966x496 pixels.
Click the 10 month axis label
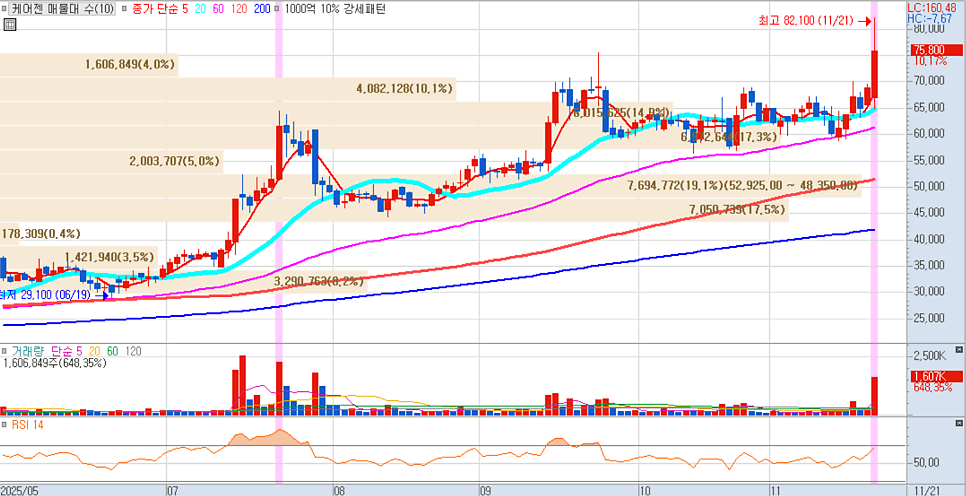645,490
